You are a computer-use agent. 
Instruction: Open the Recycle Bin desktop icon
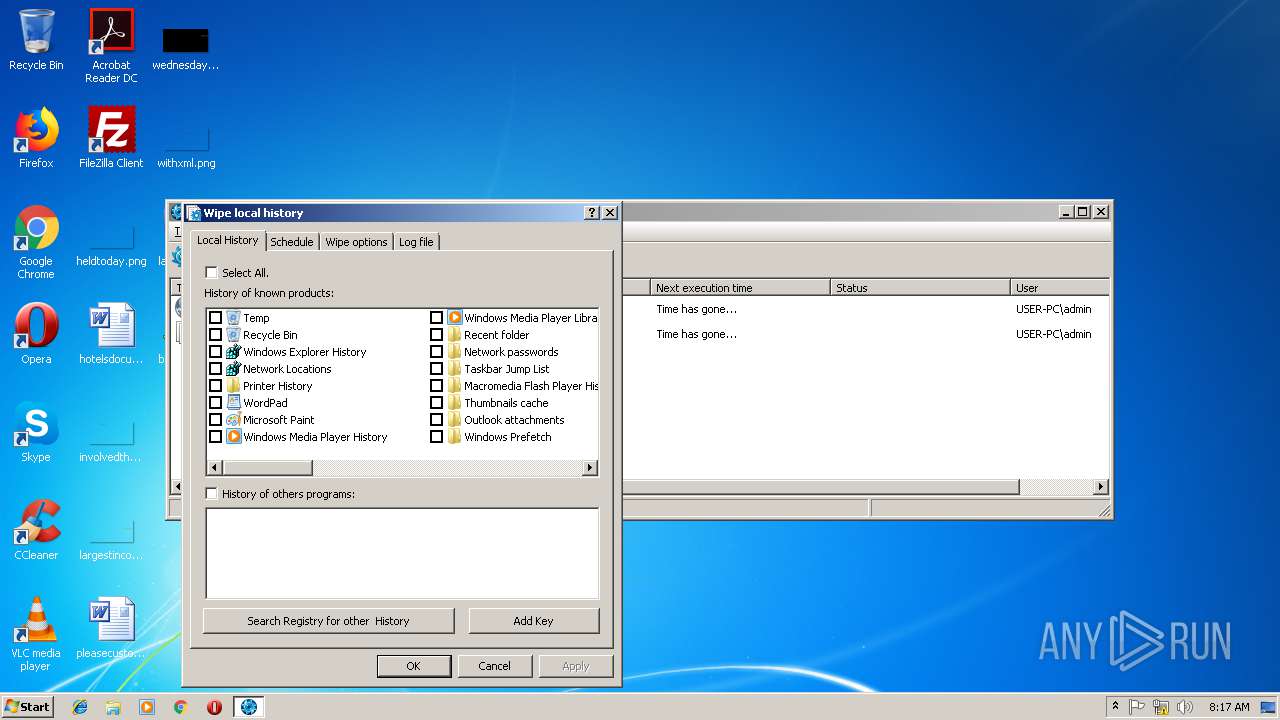point(36,40)
